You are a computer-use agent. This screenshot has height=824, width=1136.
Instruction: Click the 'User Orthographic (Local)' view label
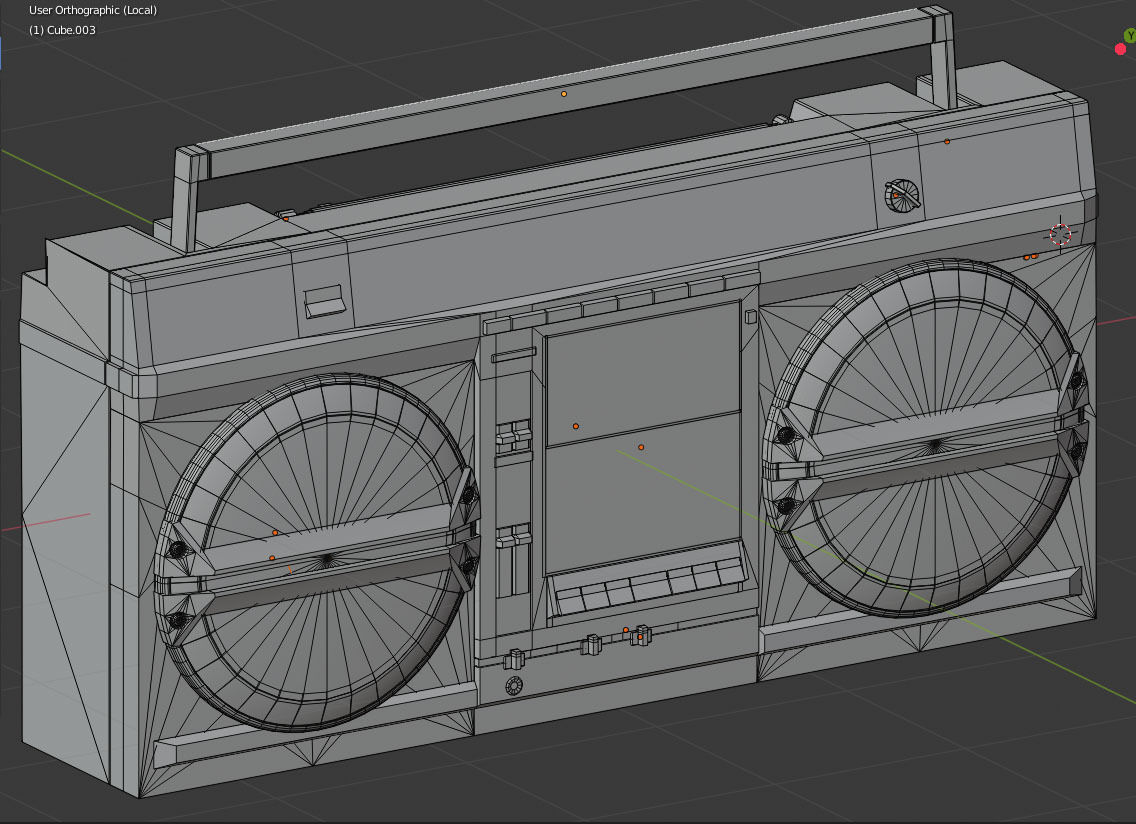click(93, 10)
